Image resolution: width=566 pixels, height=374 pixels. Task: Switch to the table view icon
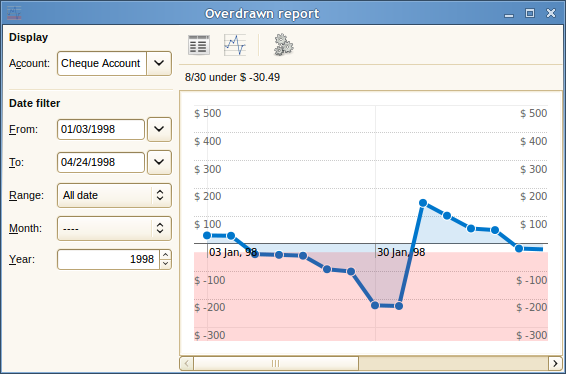click(x=199, y=45)
